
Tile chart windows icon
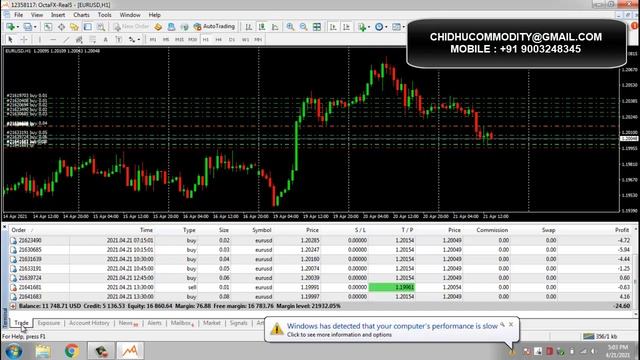317,27
